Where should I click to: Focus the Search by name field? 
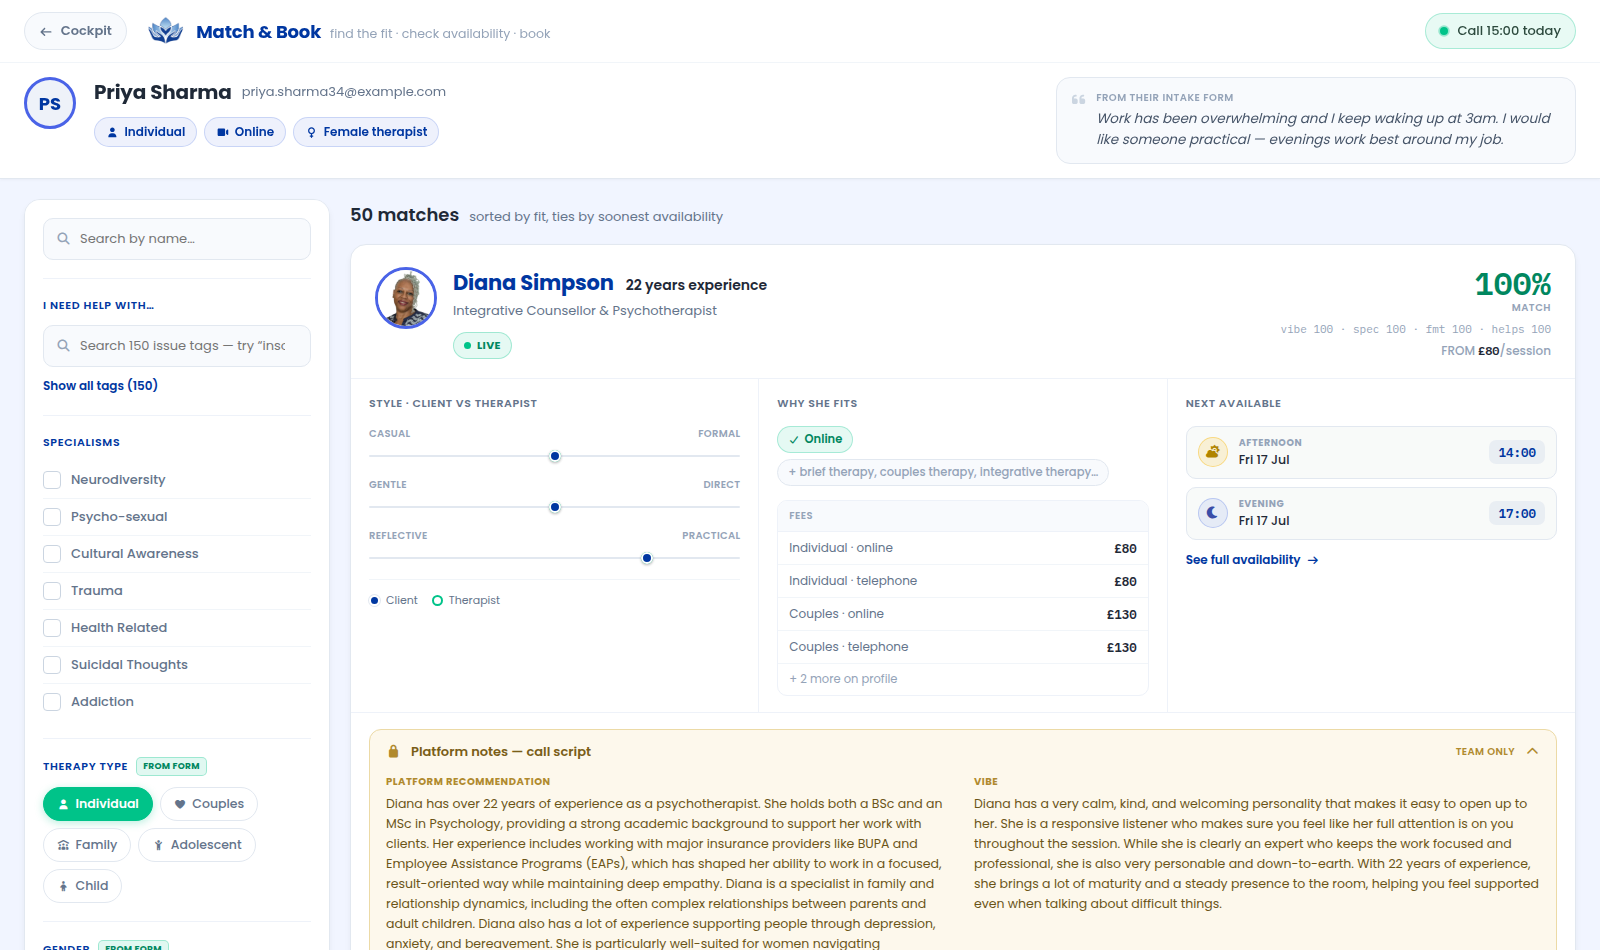(x=177, y=239)
